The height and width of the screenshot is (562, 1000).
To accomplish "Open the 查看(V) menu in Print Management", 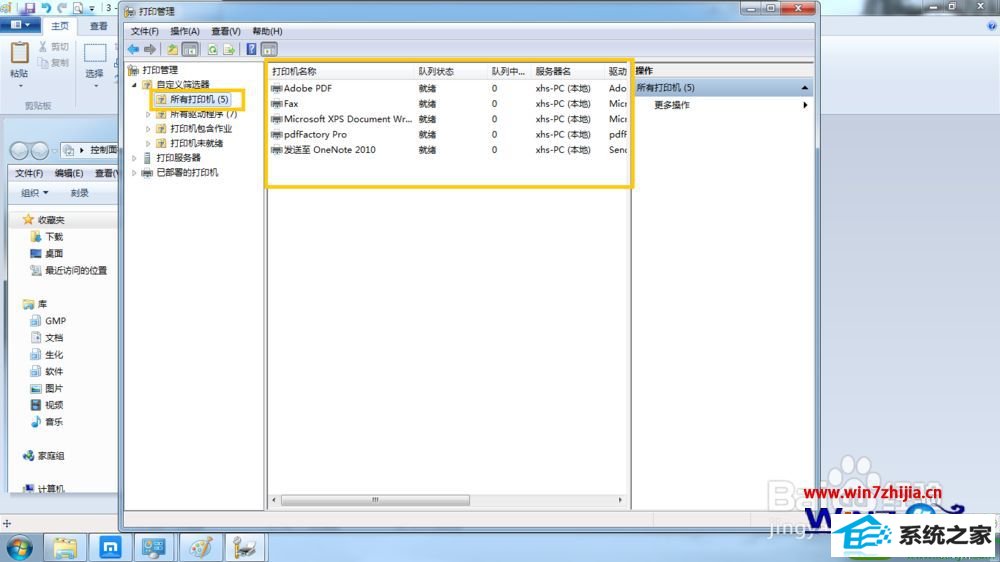I will [x=226, y=31].
